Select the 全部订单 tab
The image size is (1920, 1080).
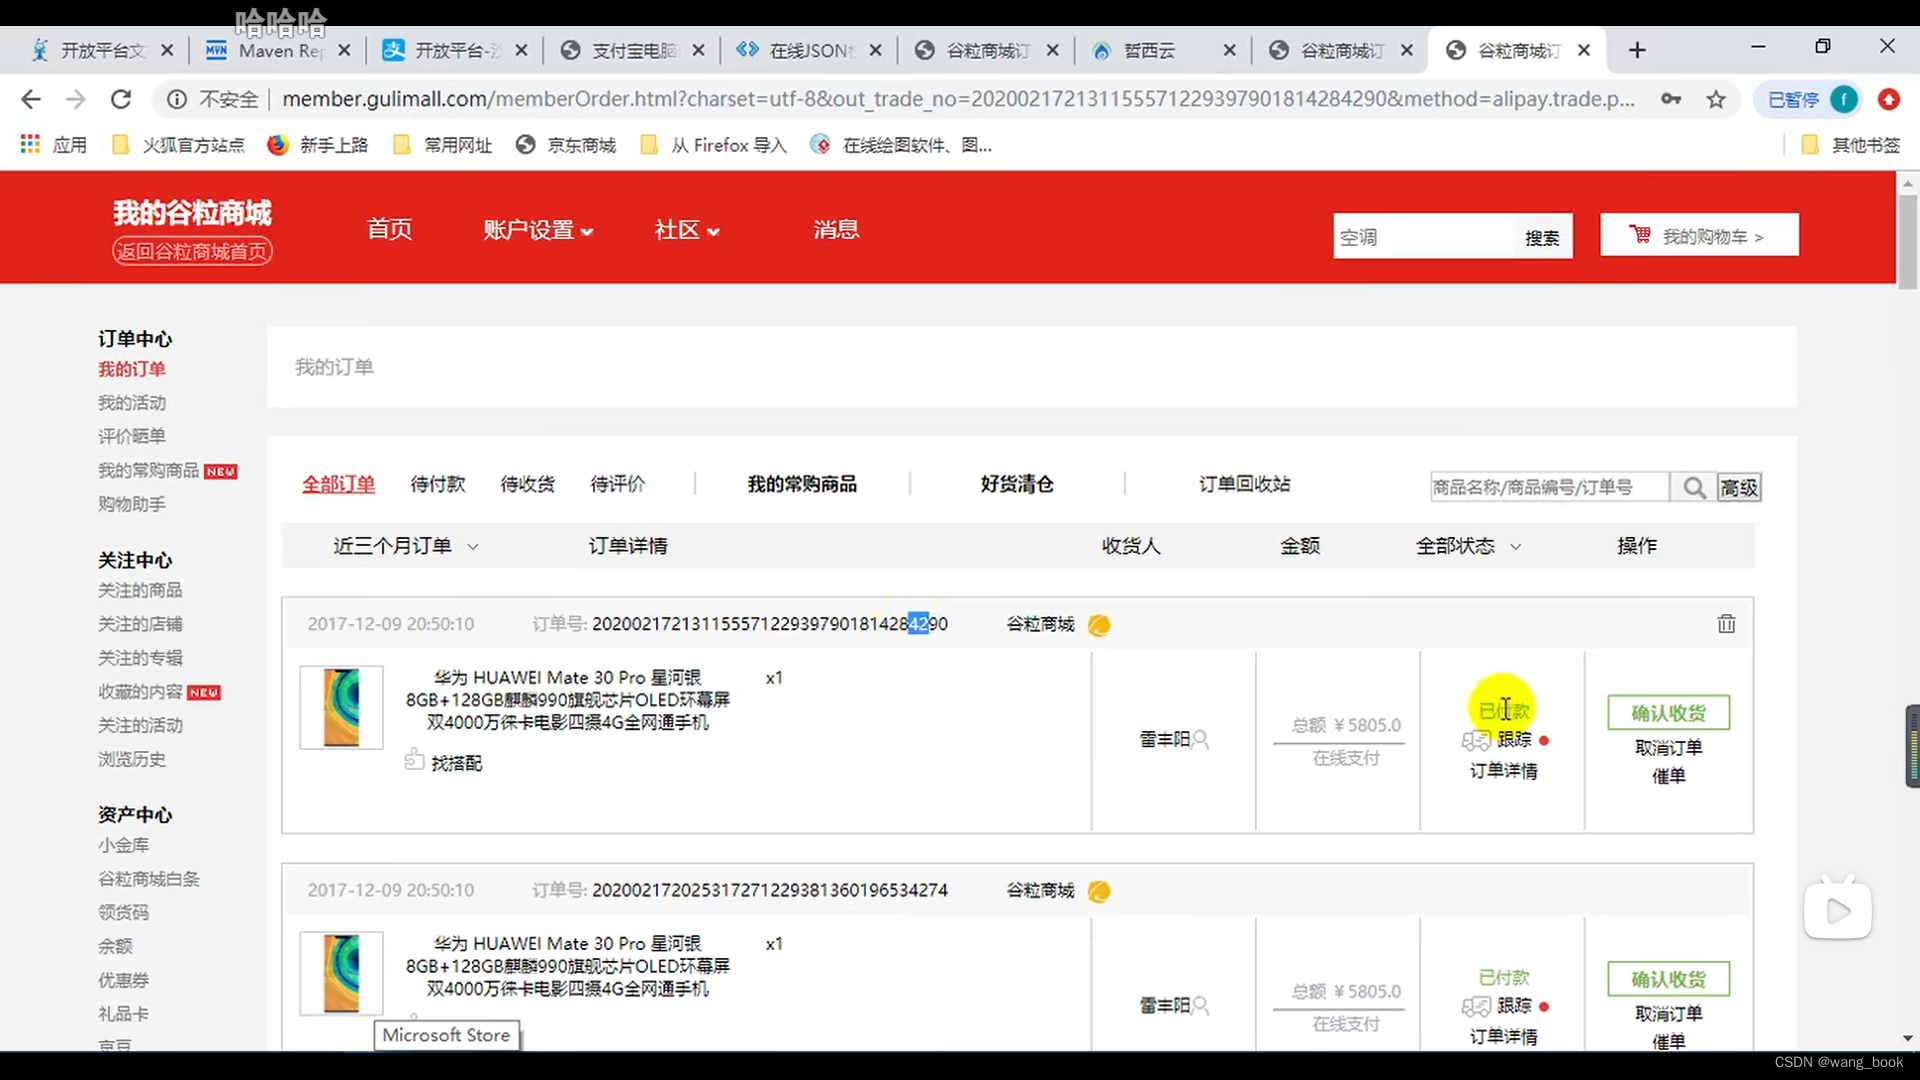pyautogui.click(x=339, y=484)
